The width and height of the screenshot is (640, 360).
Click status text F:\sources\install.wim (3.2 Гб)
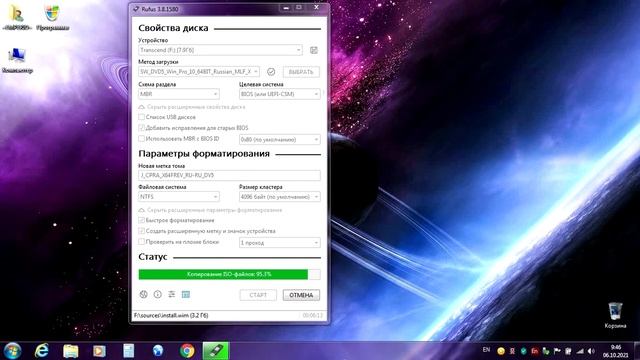tap(171, 316)
